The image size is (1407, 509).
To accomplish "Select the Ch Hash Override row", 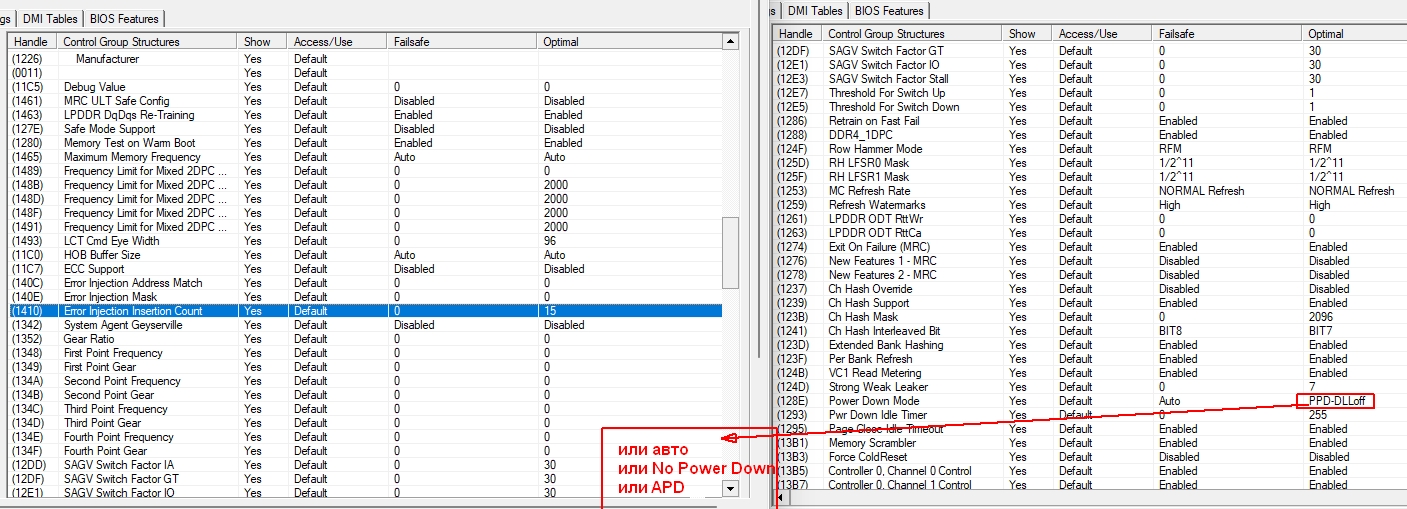I will click(x=1090, y=289).
